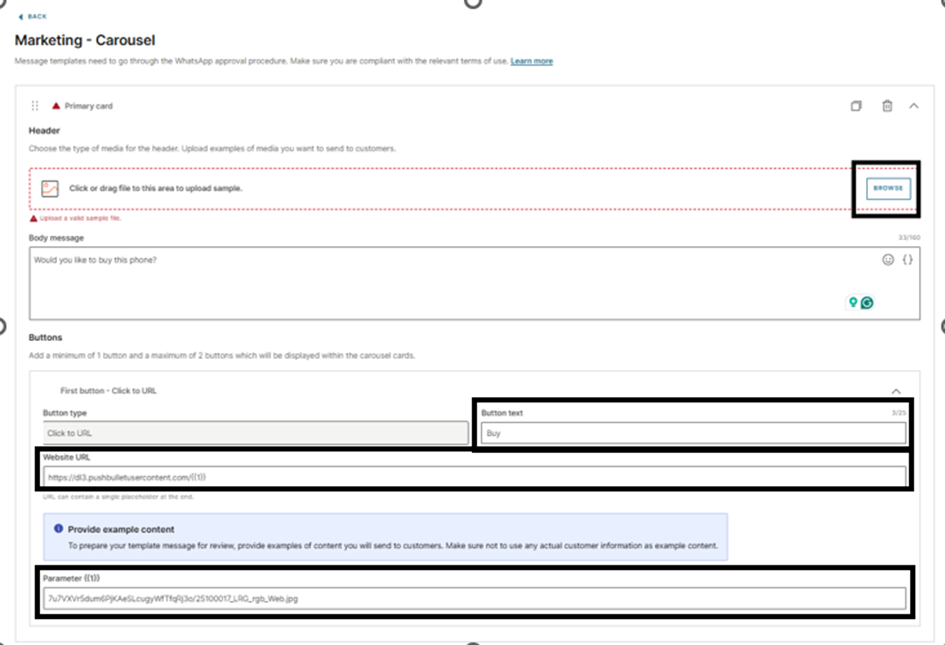Click the 'First button - Click to URL' label
Image resolution: width=945 pixels, height=645 pixels.
click(x=108, y=391)
